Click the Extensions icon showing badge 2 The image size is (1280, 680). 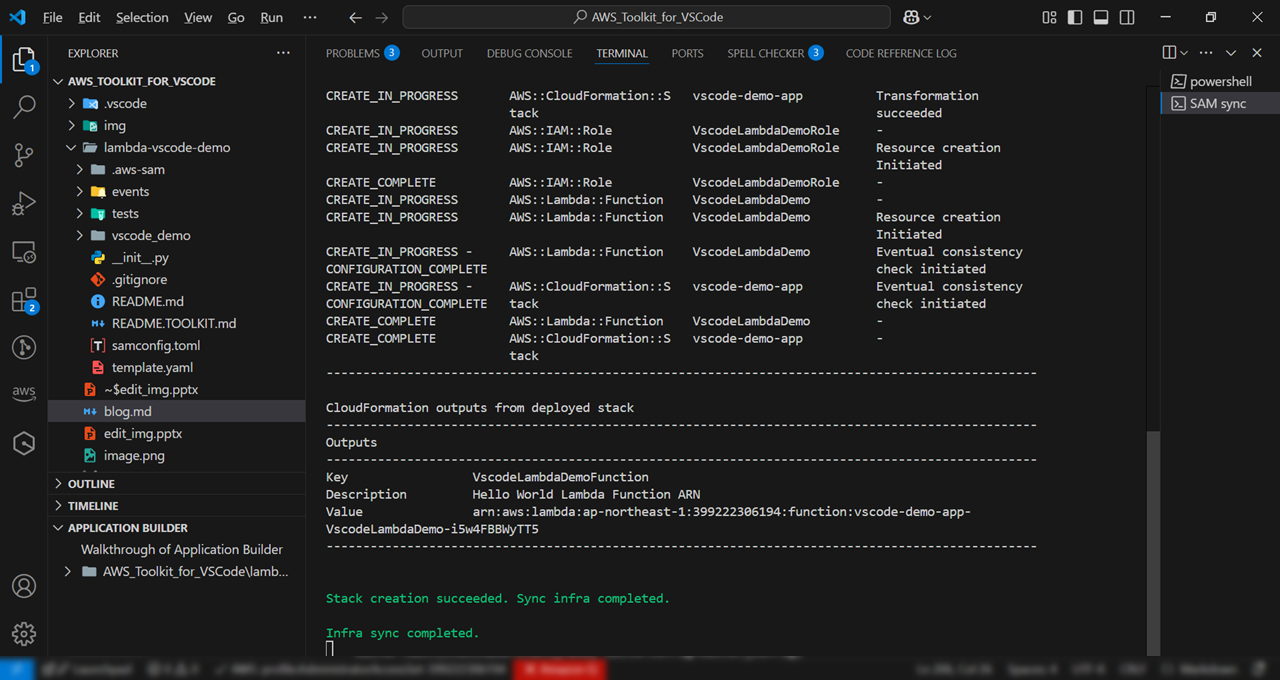(x=24, y=300)
